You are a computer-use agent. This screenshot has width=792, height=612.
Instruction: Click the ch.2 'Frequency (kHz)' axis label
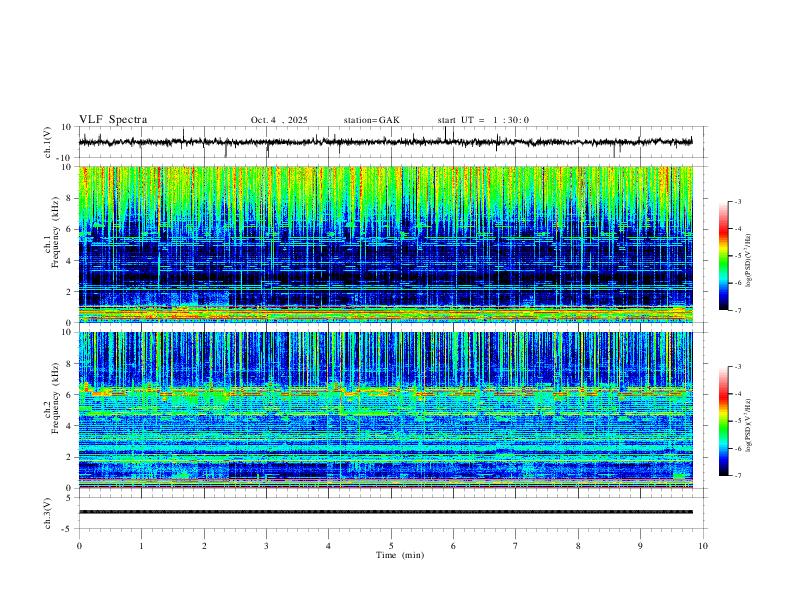[x=55, y=398]
